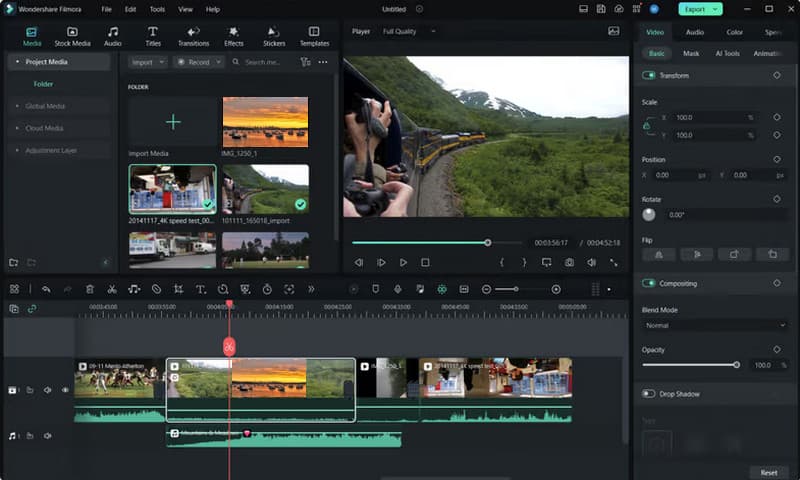This screenshot has height=480, width=800.
Task: Open the Blend Mode dropdown
Action: tap(714, 326)
